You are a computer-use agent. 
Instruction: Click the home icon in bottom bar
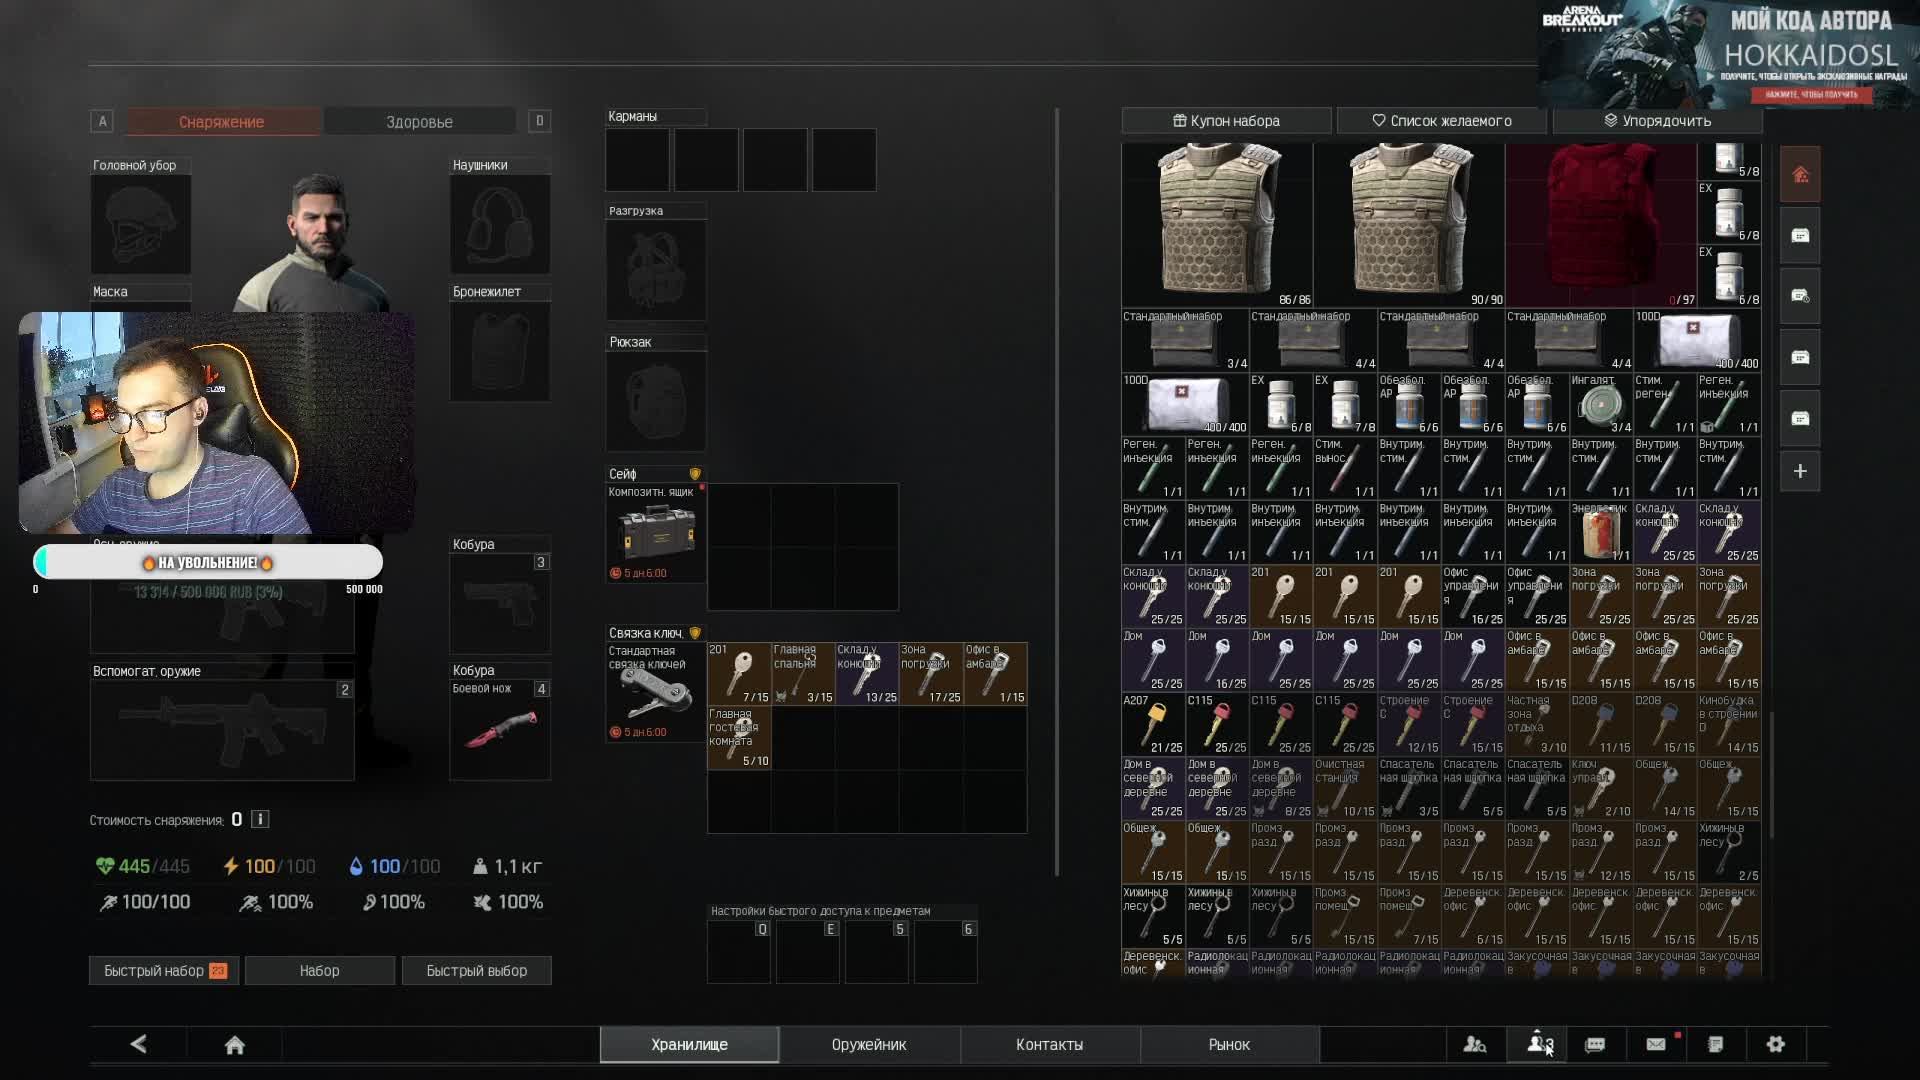(234, 1044)
